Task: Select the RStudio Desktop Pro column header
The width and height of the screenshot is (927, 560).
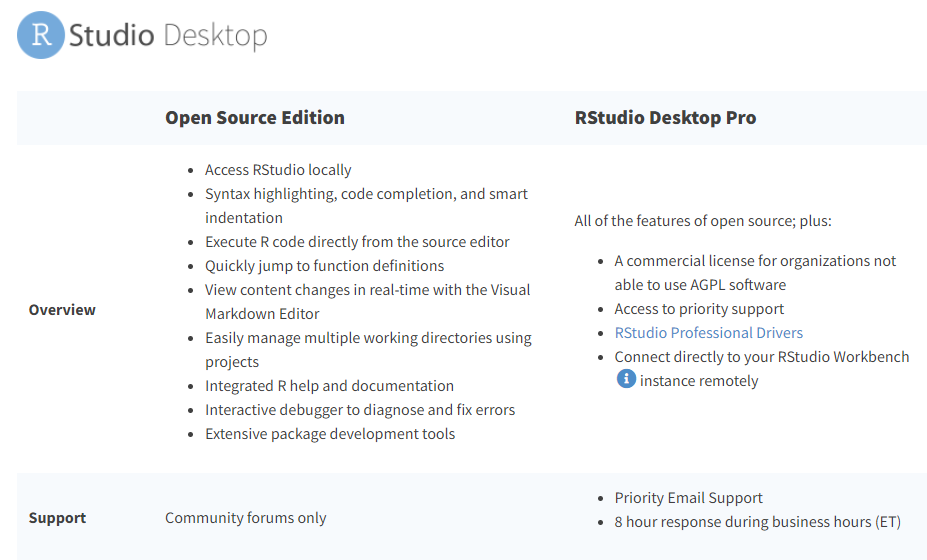Action: tap(665, 118)
